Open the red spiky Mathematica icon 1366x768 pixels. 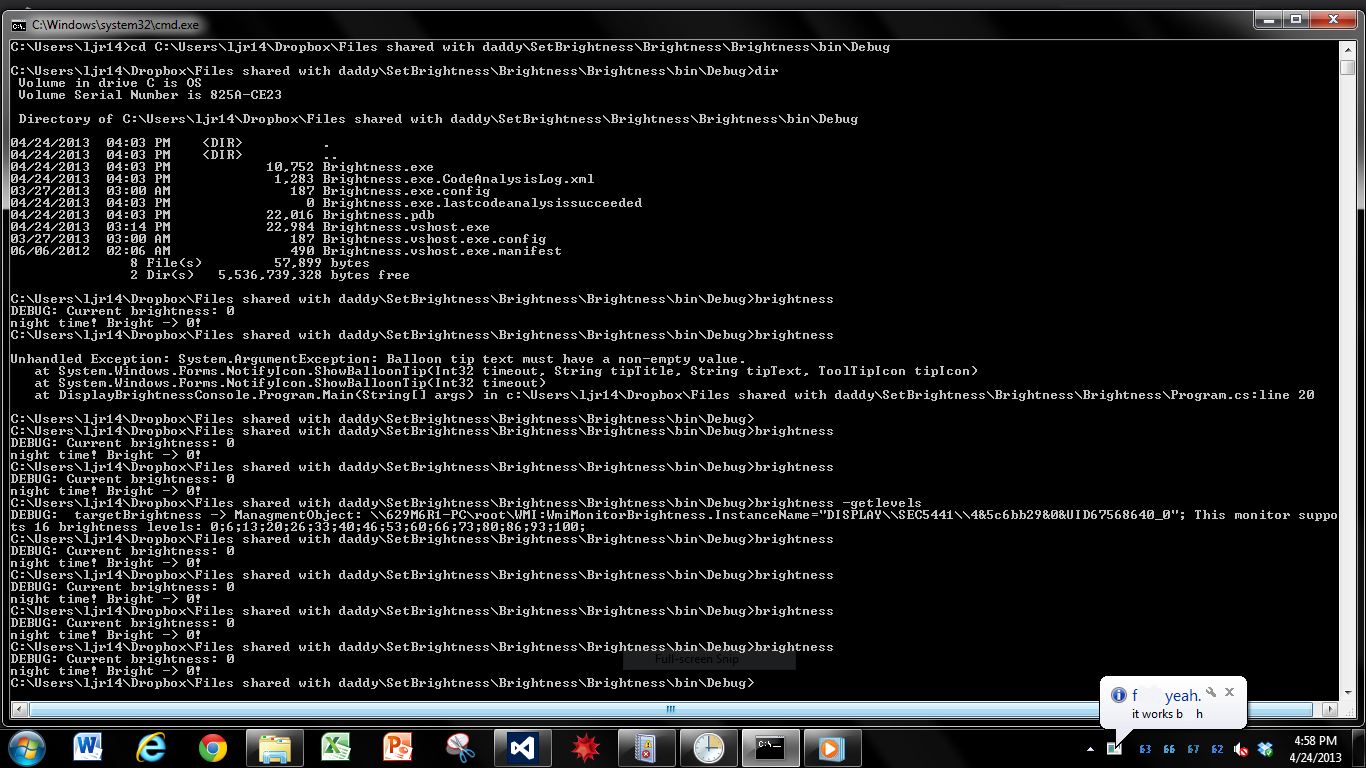585,747
